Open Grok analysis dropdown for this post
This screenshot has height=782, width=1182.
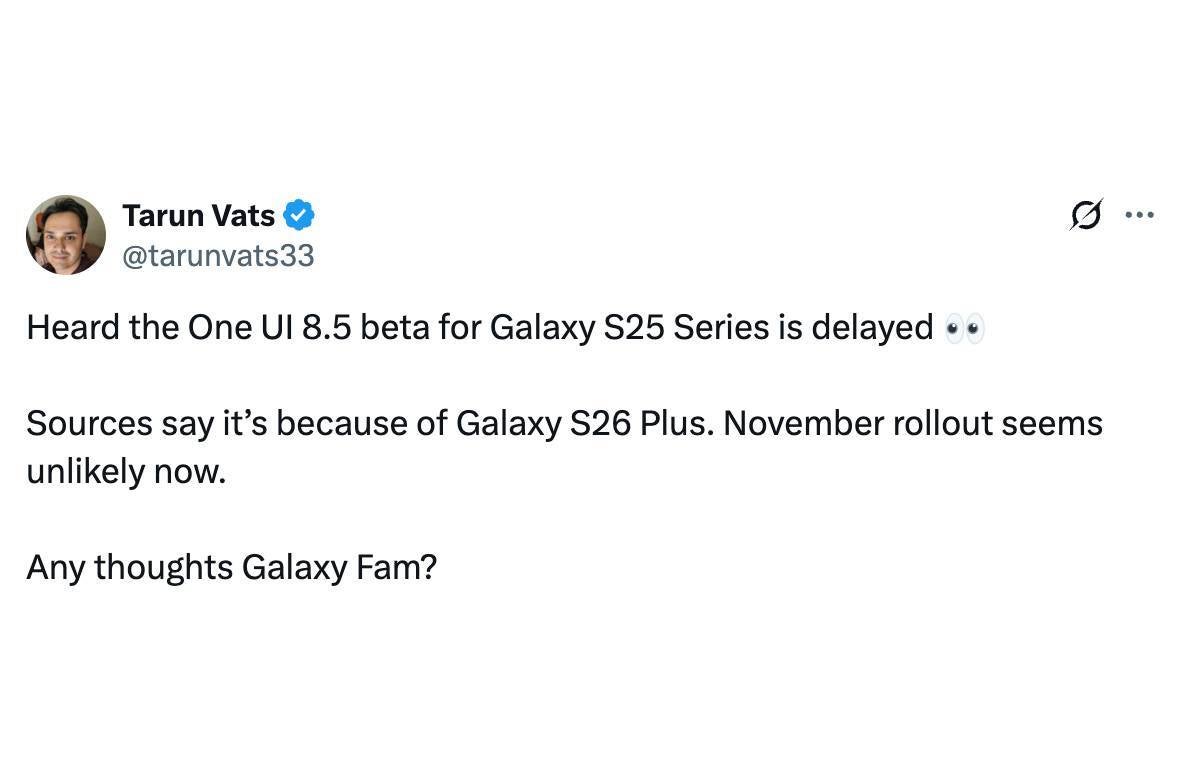tap(1086, 214)
